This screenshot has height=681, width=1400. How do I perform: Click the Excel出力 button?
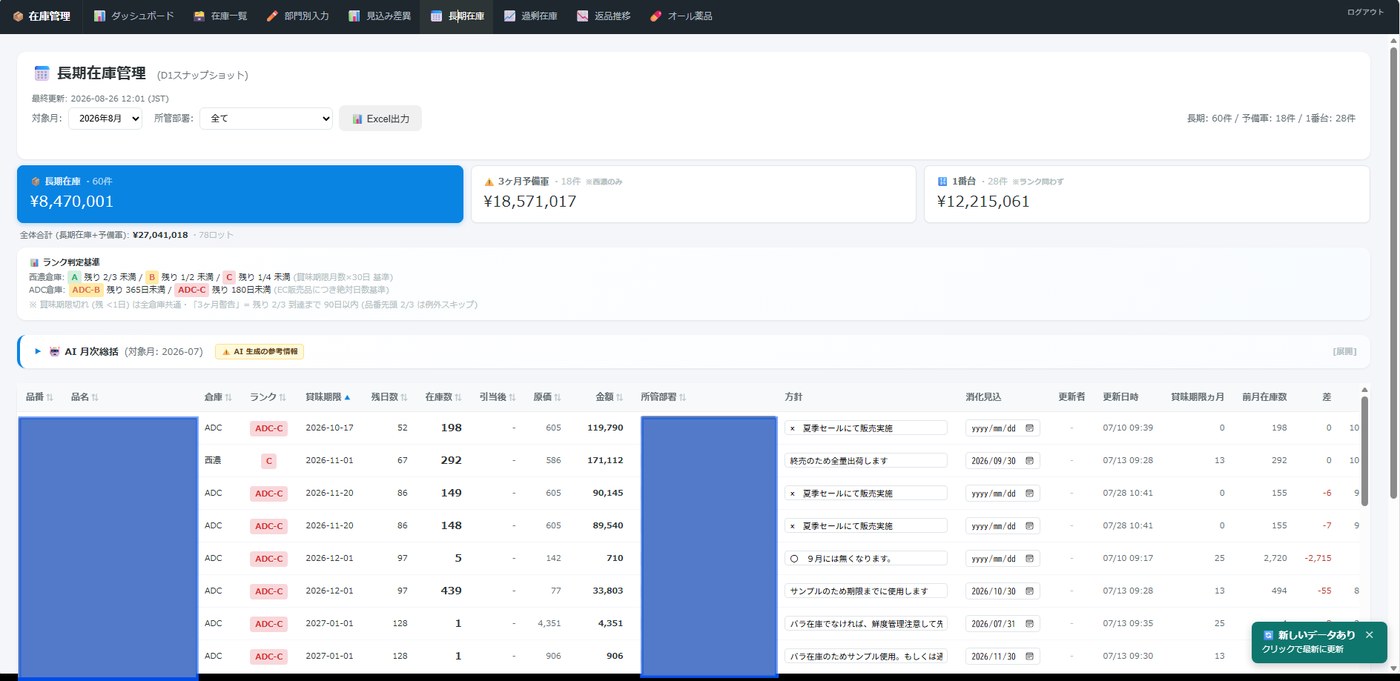[x=380, y=118]
